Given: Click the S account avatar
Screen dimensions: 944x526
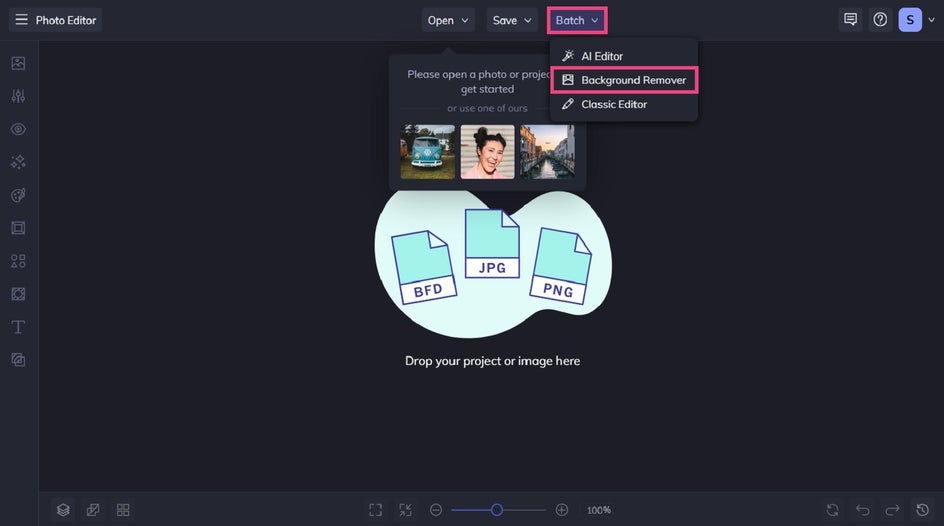Looking at the screenshot, I should coord(910,20).
